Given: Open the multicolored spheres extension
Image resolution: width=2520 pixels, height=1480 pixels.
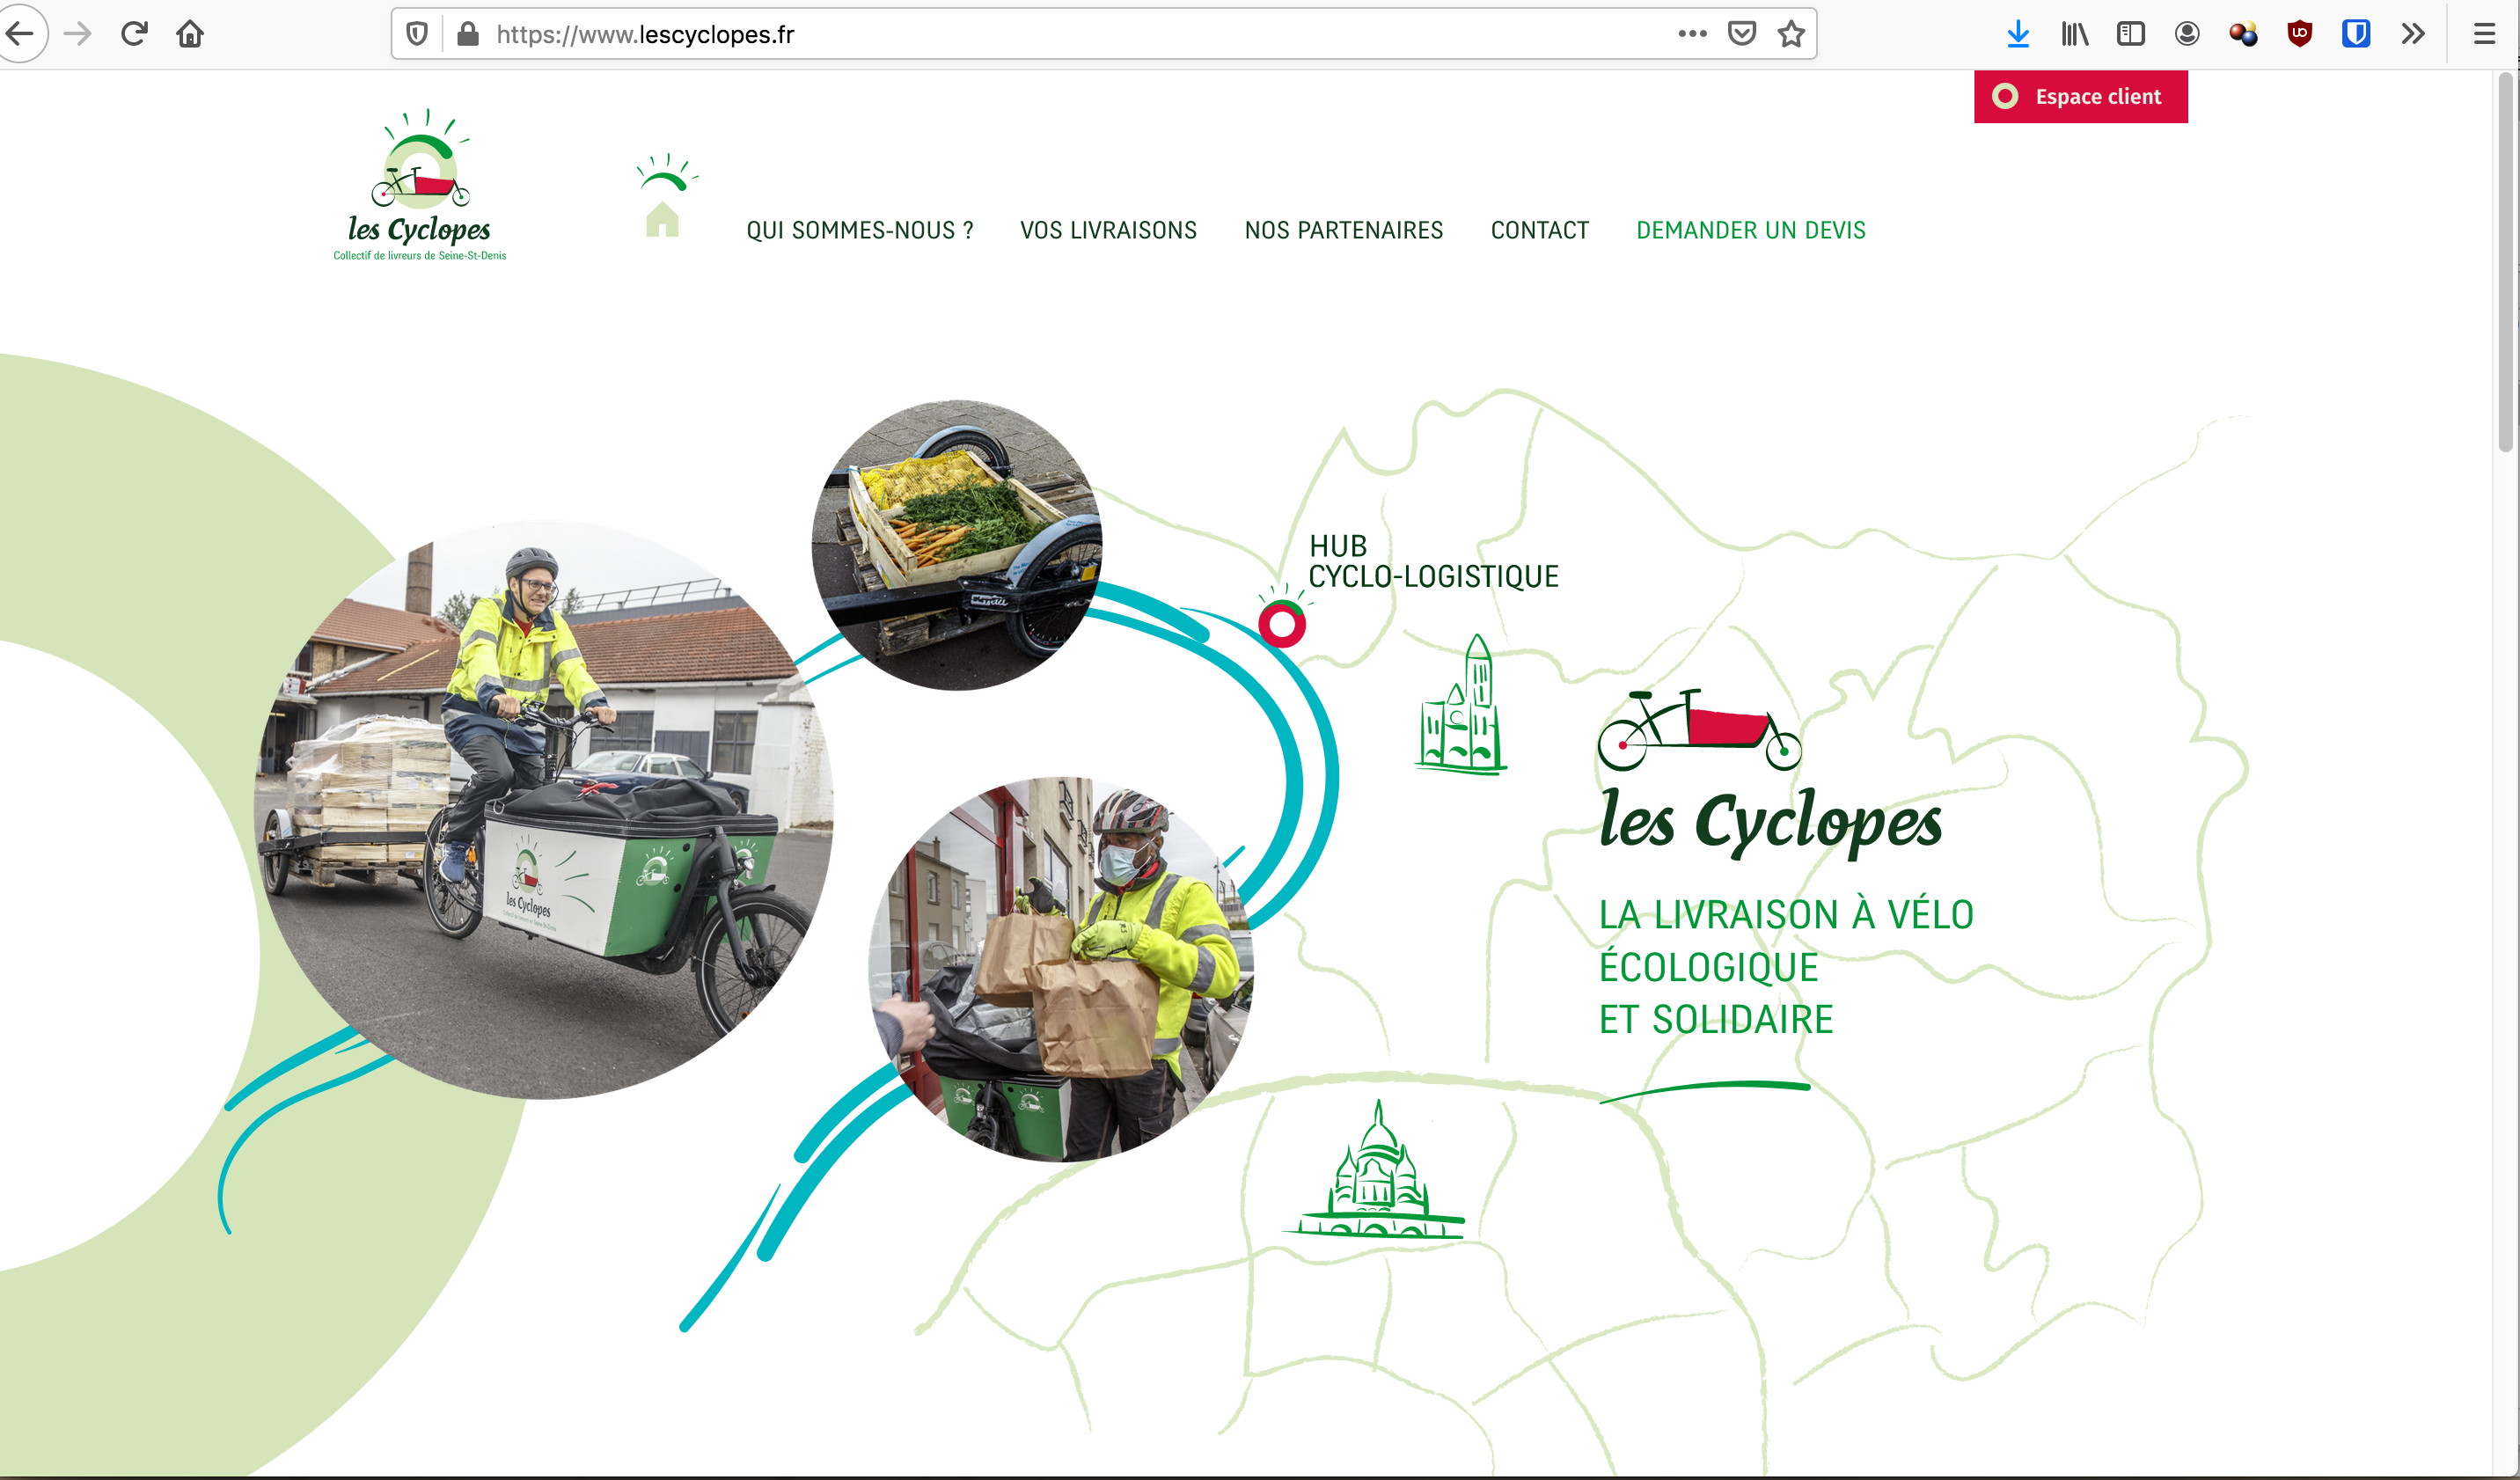Looking at the screenshot, I should (x=2243, y=34).
